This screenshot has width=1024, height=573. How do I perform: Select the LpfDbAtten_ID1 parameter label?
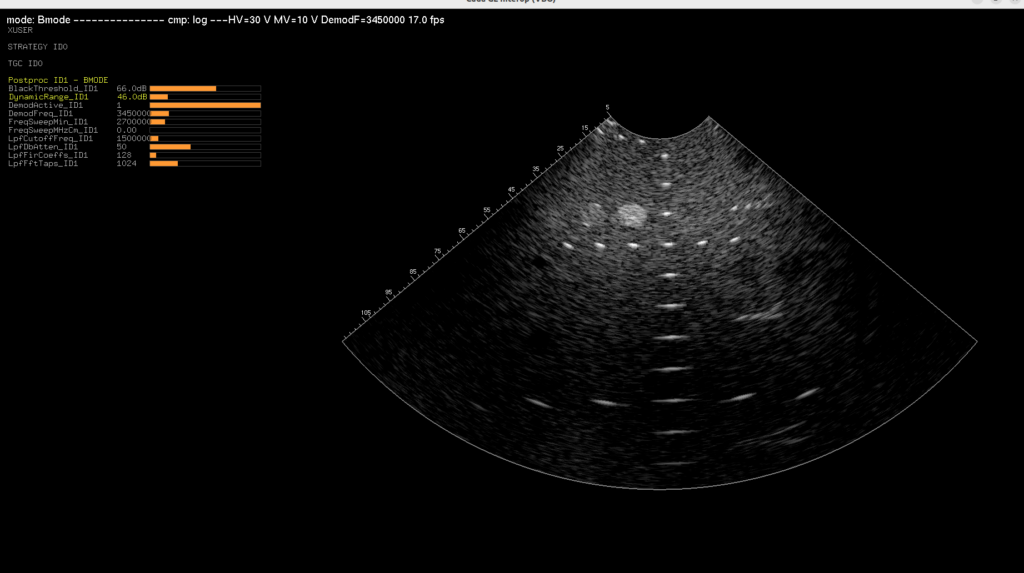coord(43,147)
